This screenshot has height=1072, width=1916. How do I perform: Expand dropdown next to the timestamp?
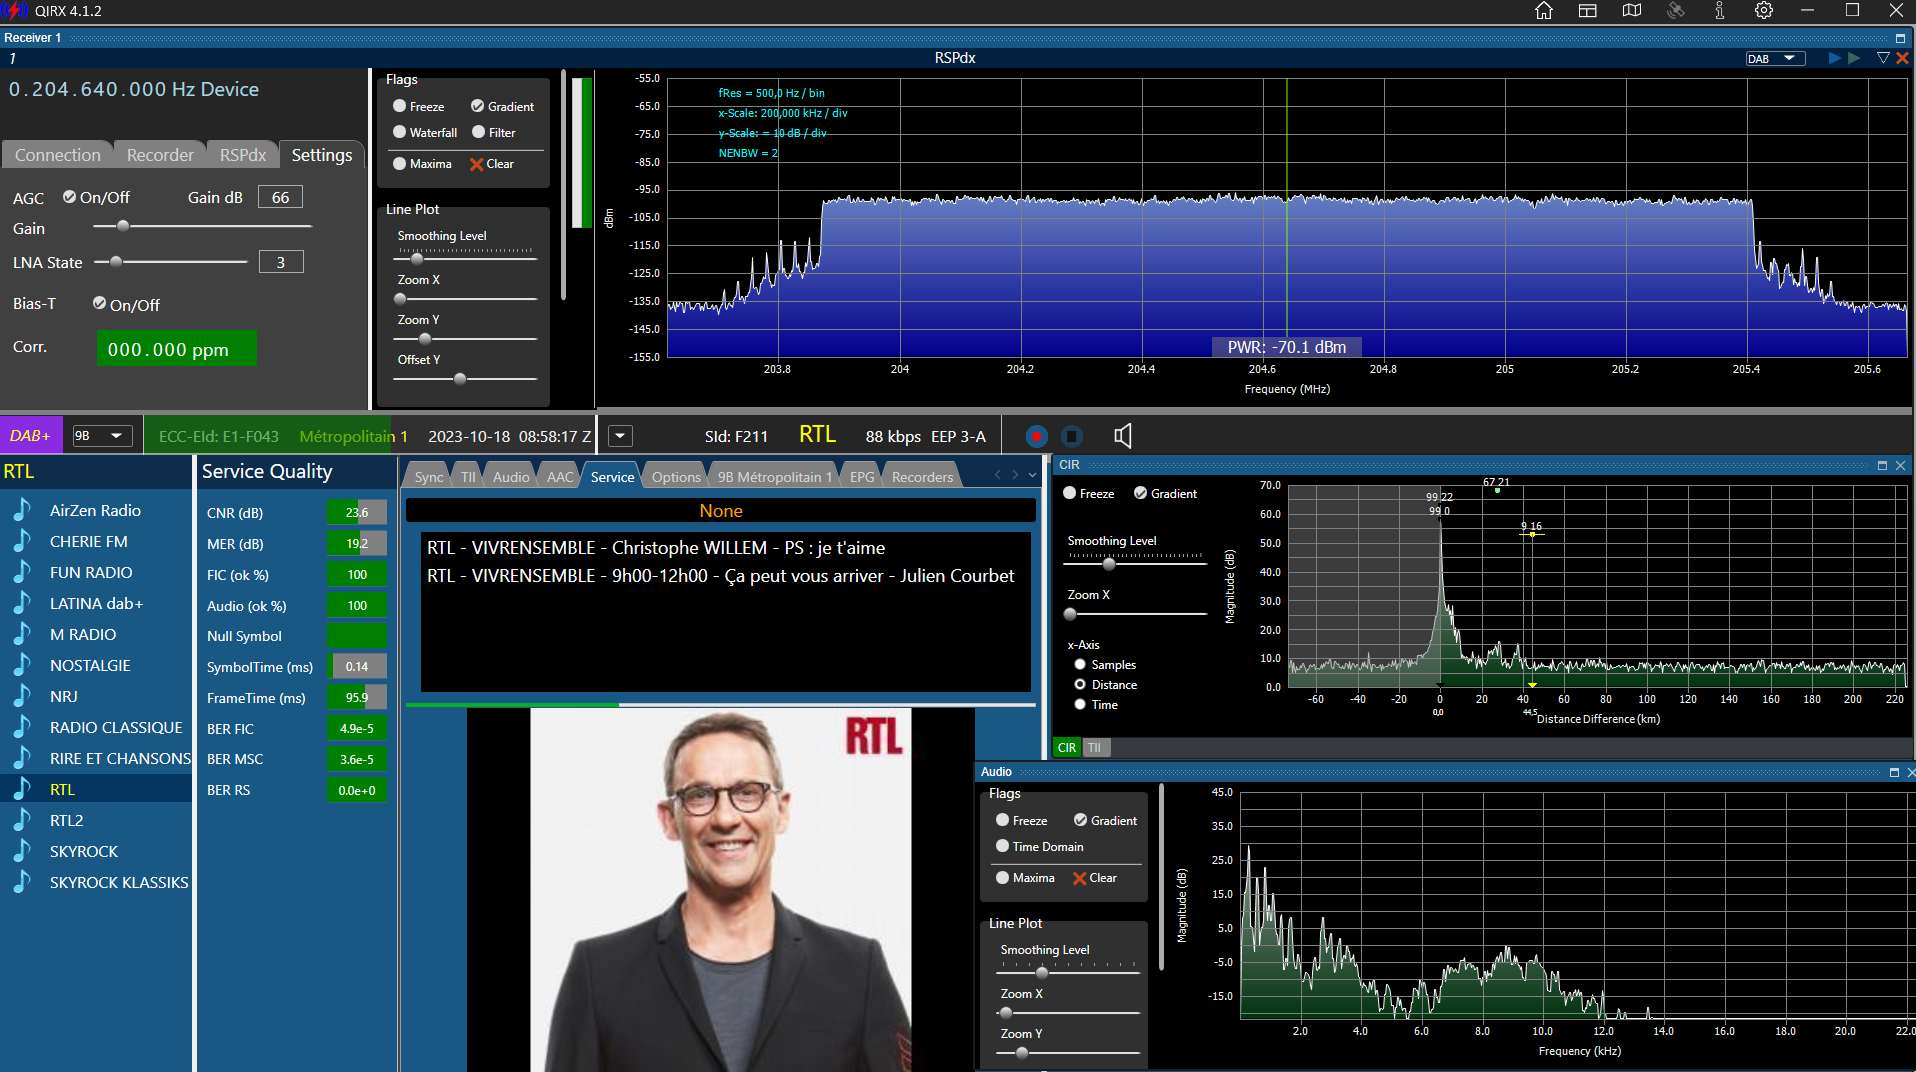pyautogui.click(x=621, y=436)
